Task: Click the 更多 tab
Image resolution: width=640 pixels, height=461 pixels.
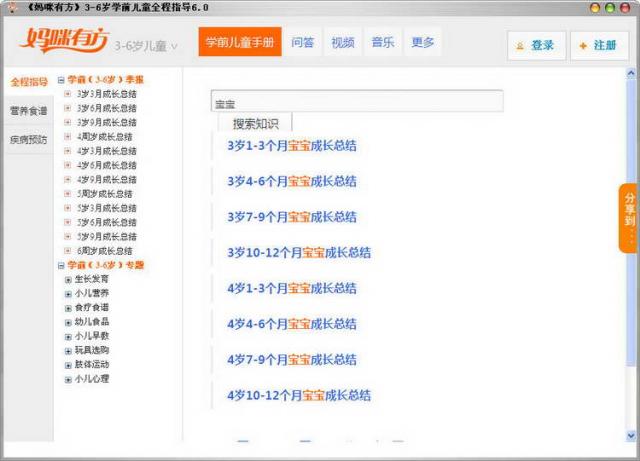Action: [422, 42]
